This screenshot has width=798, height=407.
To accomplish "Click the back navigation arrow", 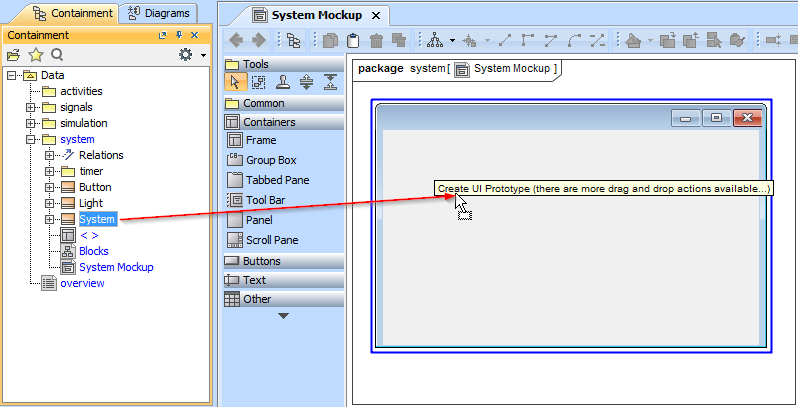I will tap(237, 40).
